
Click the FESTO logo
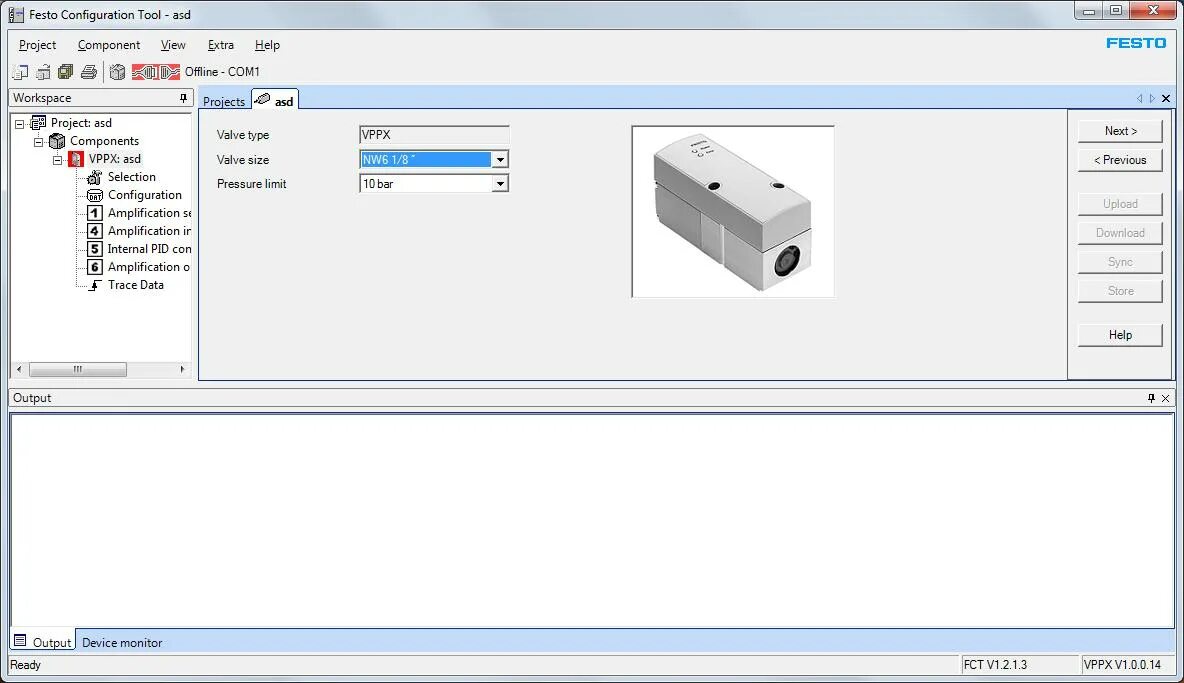pos(1136,43)
